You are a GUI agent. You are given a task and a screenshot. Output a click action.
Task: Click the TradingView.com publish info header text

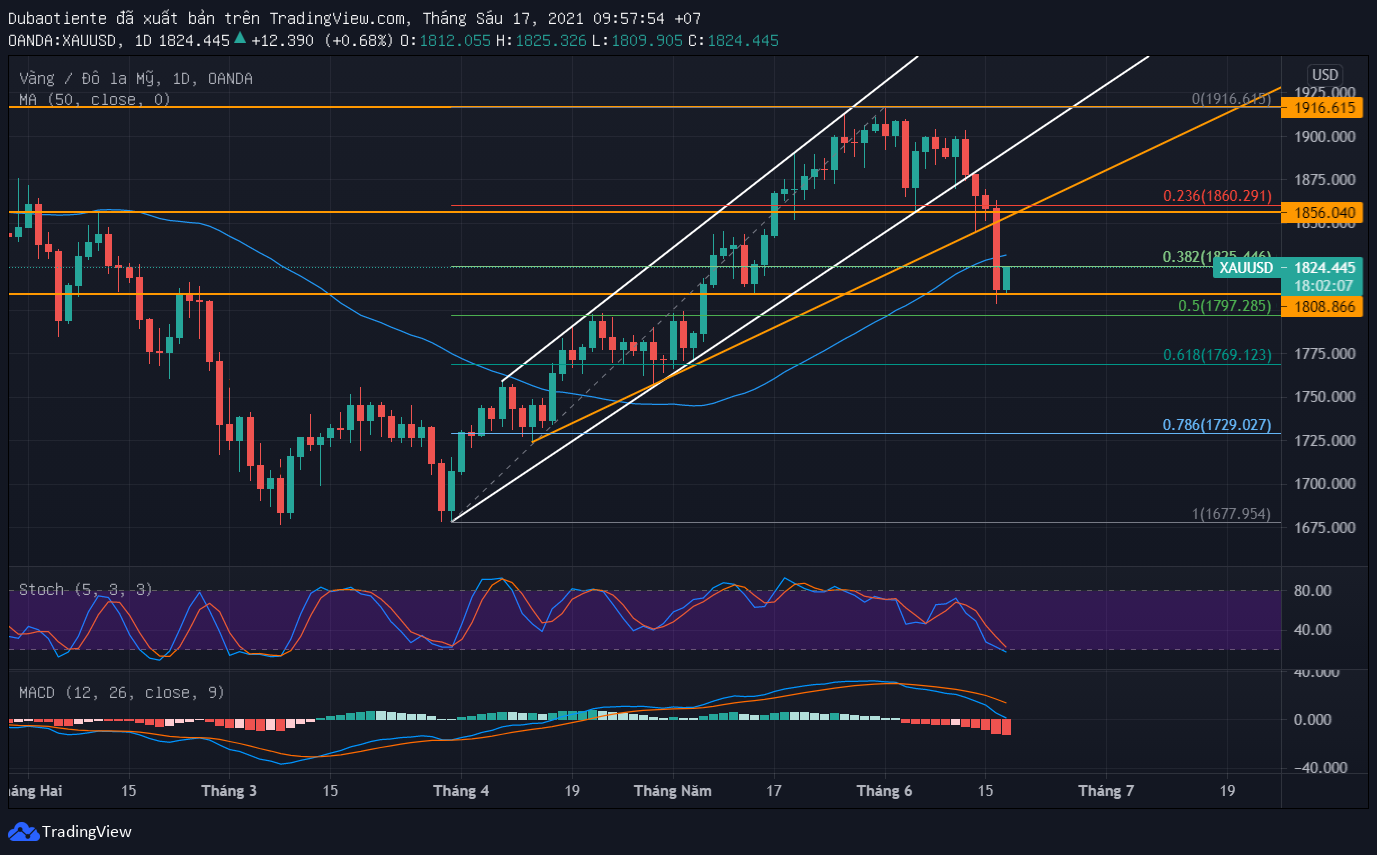tap(355, 19)
